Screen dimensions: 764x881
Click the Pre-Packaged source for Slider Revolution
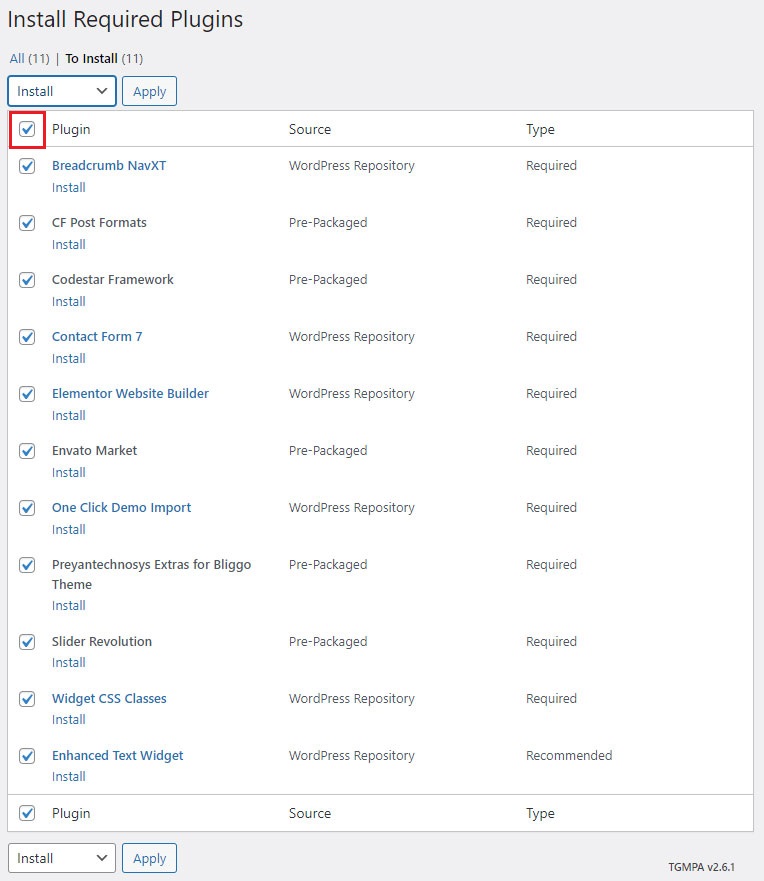[328, 641]
